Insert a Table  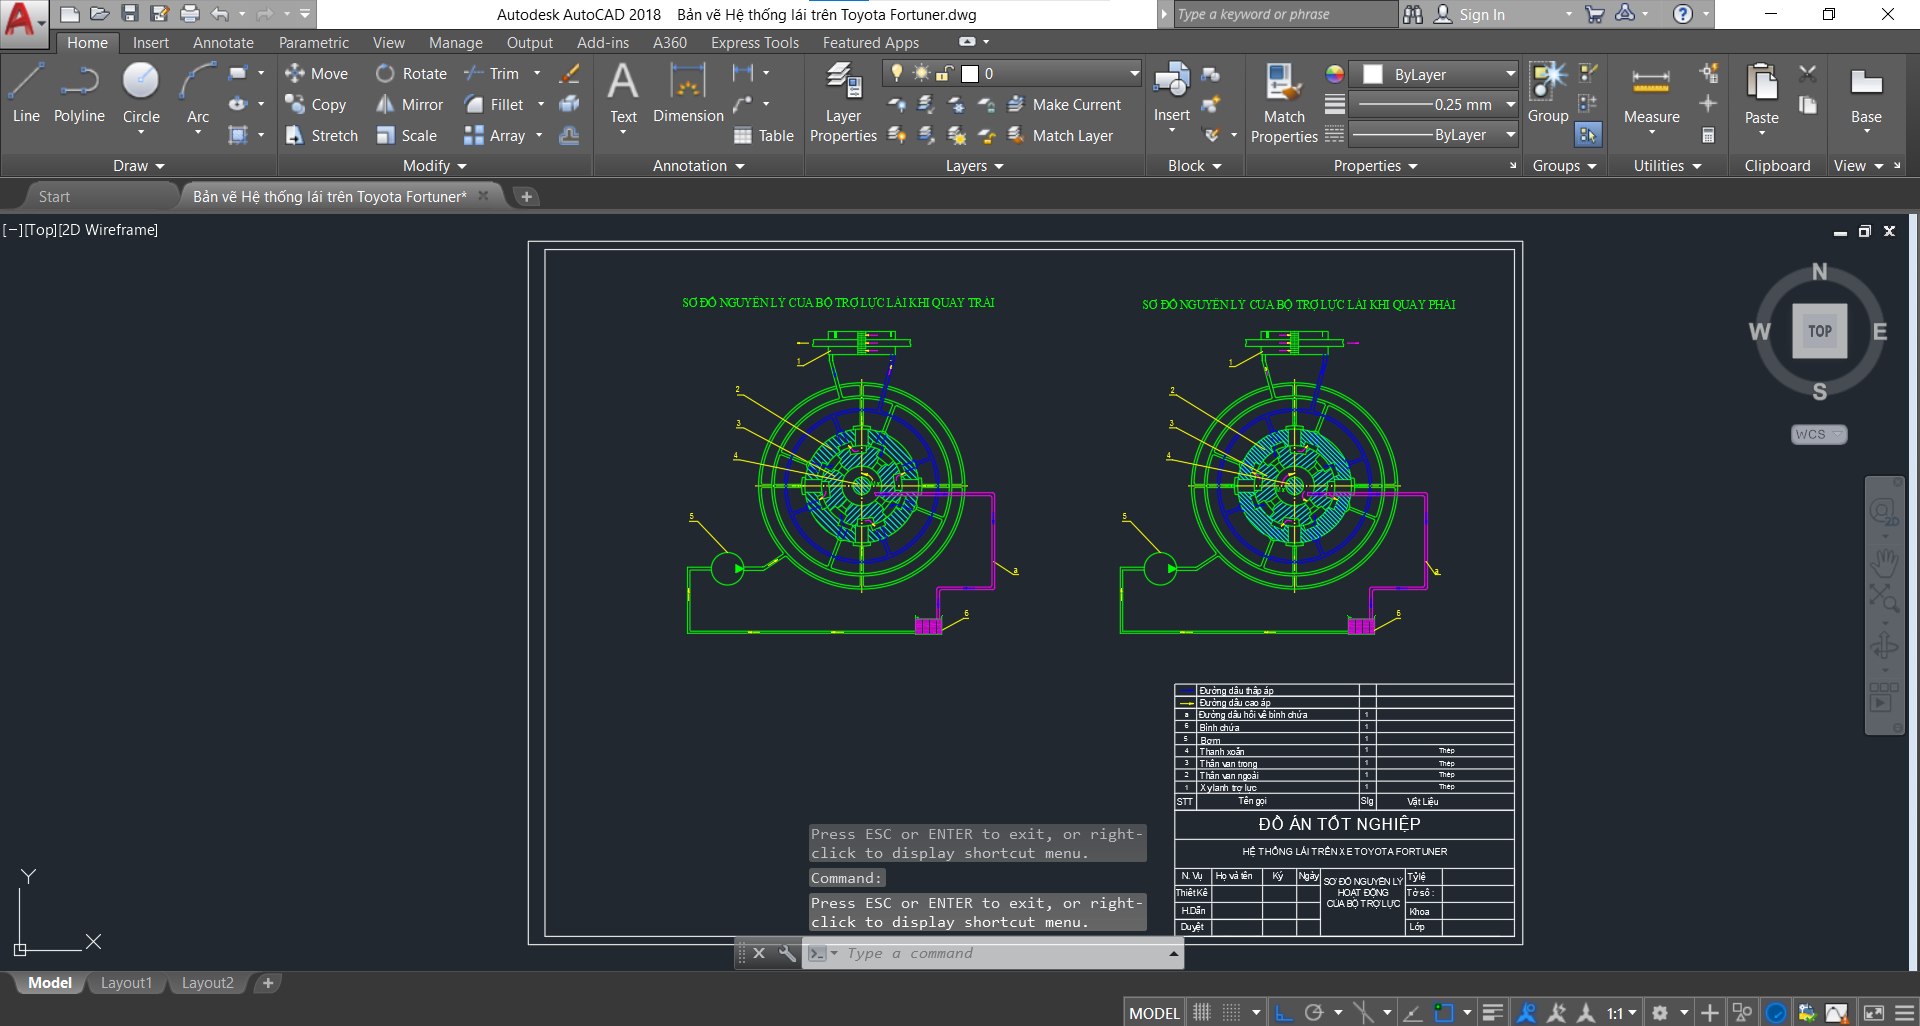pyautogui.click(x=763, y=135)
